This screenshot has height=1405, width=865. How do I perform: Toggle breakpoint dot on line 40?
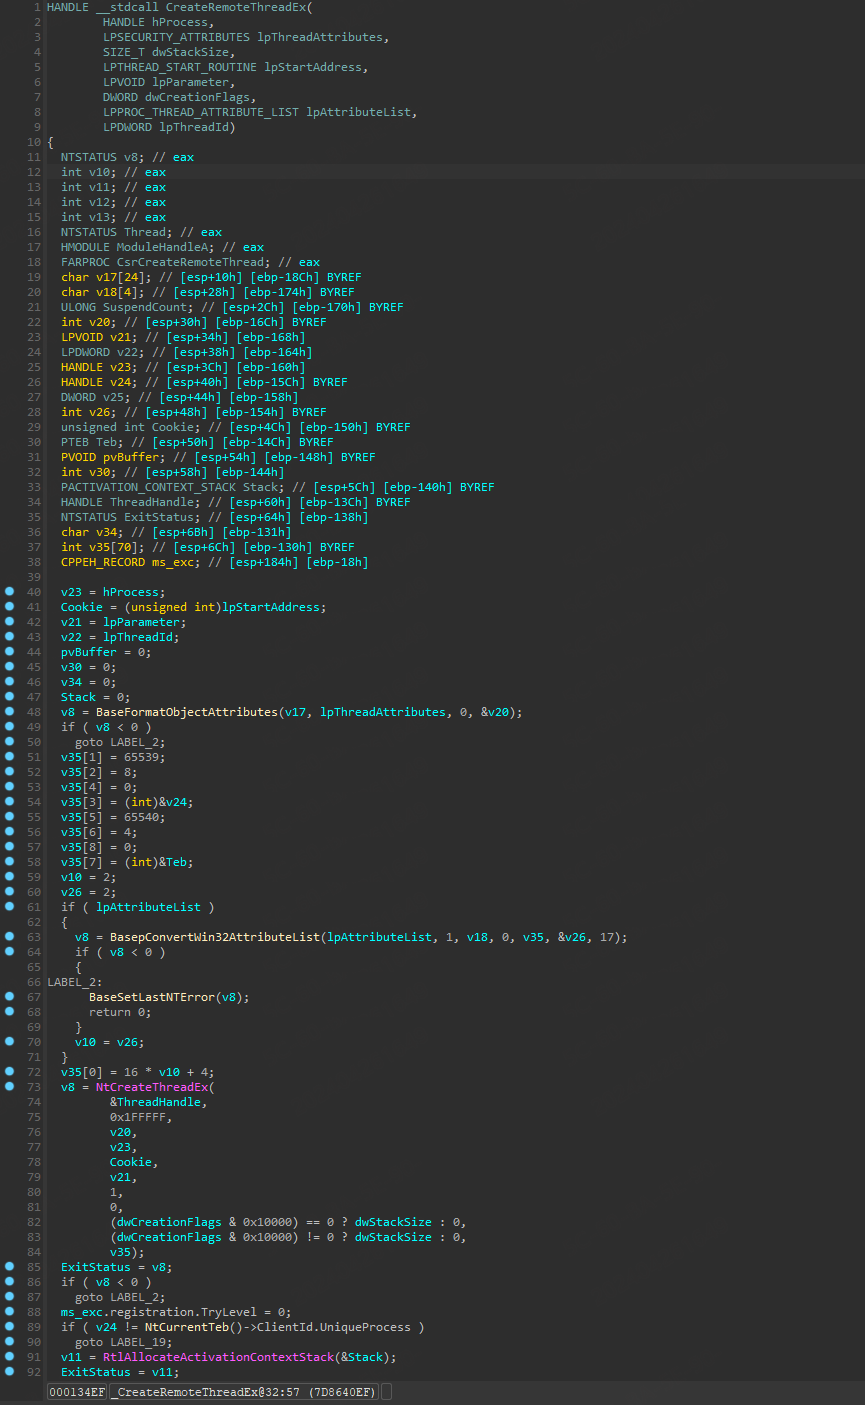9,592
